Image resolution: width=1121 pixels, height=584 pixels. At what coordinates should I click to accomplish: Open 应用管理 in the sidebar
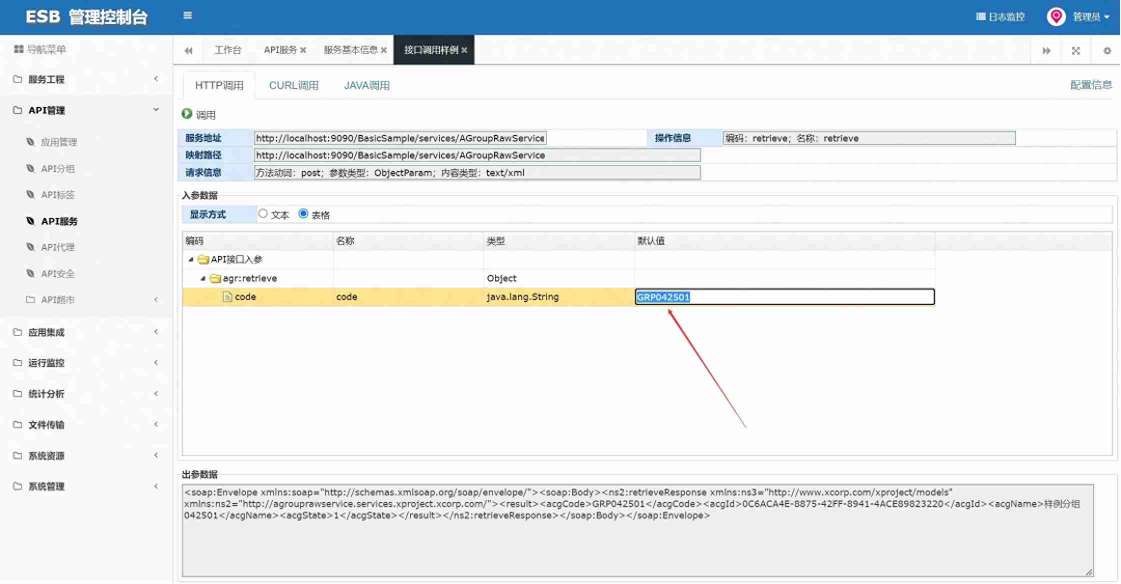[x=59, y=142]
